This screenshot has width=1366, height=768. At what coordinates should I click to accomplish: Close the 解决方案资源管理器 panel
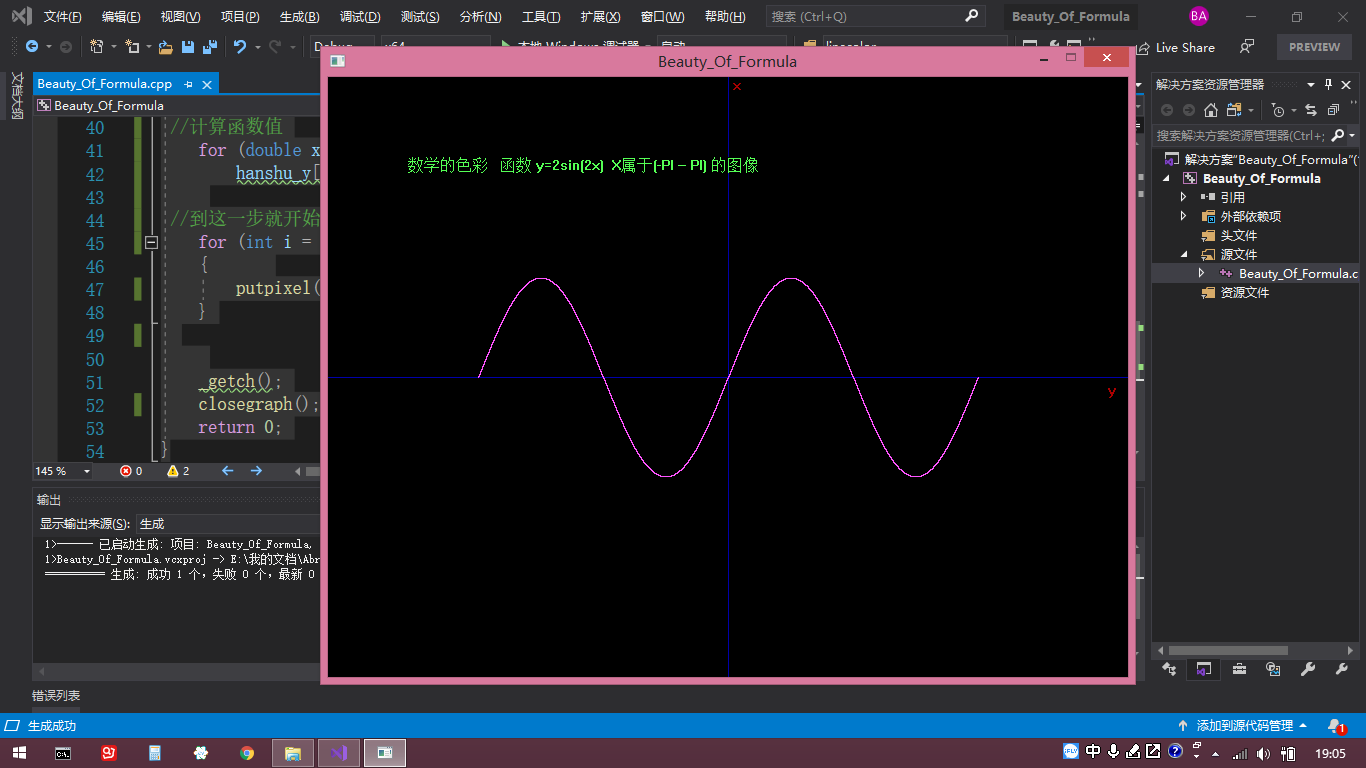[1348, 84]
